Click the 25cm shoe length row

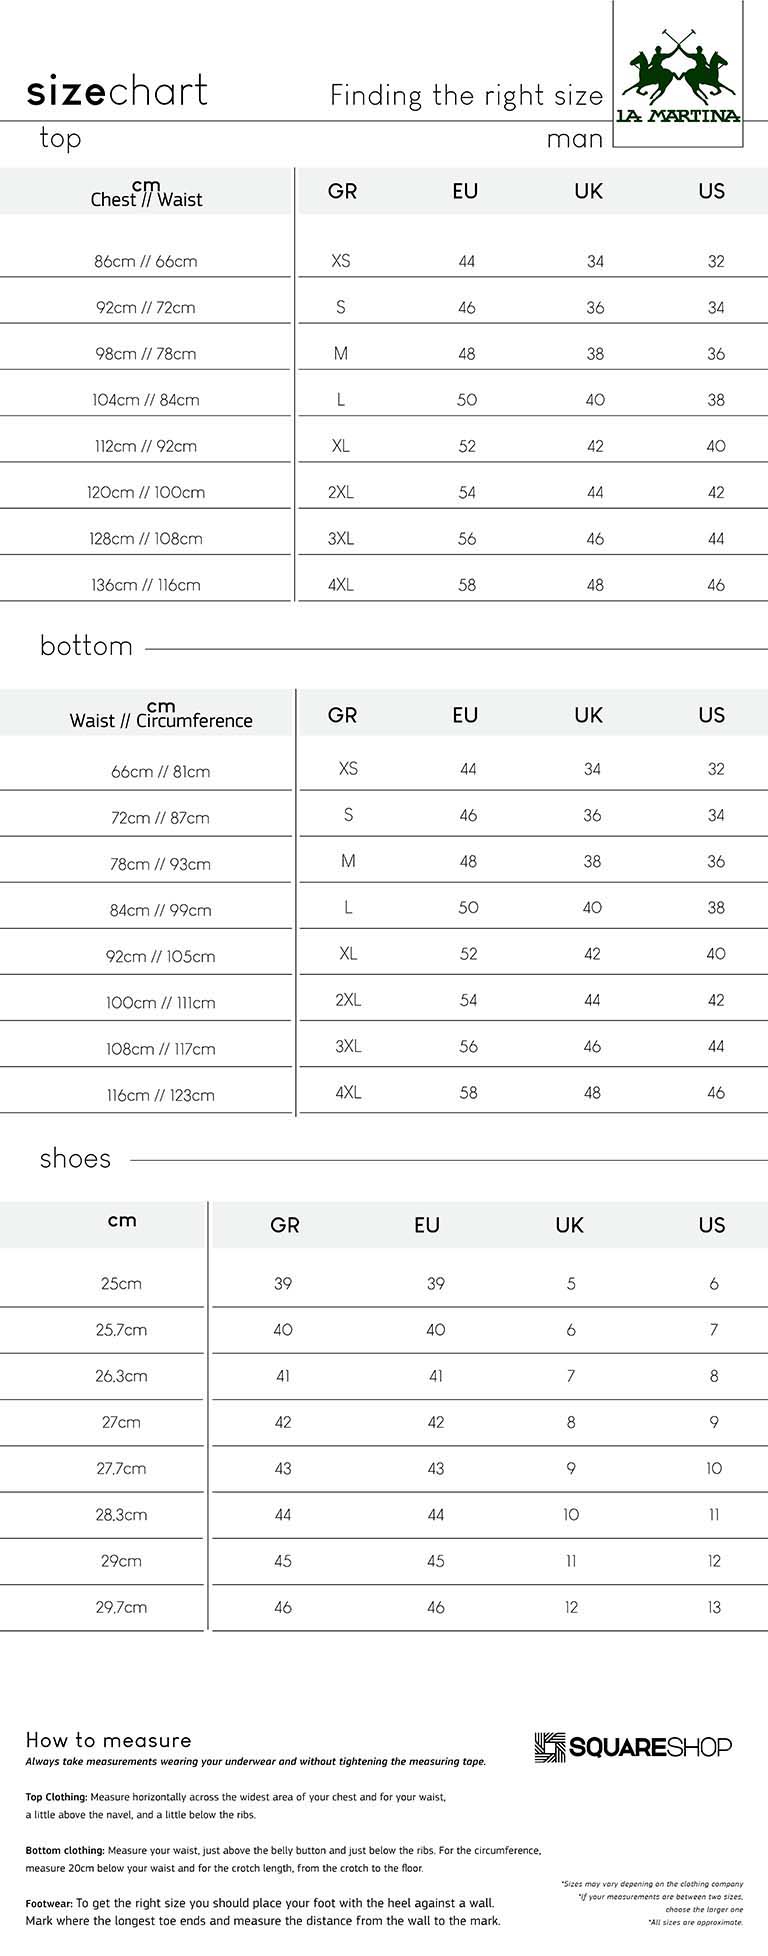pyautogui.click(x=384, y=1283)
